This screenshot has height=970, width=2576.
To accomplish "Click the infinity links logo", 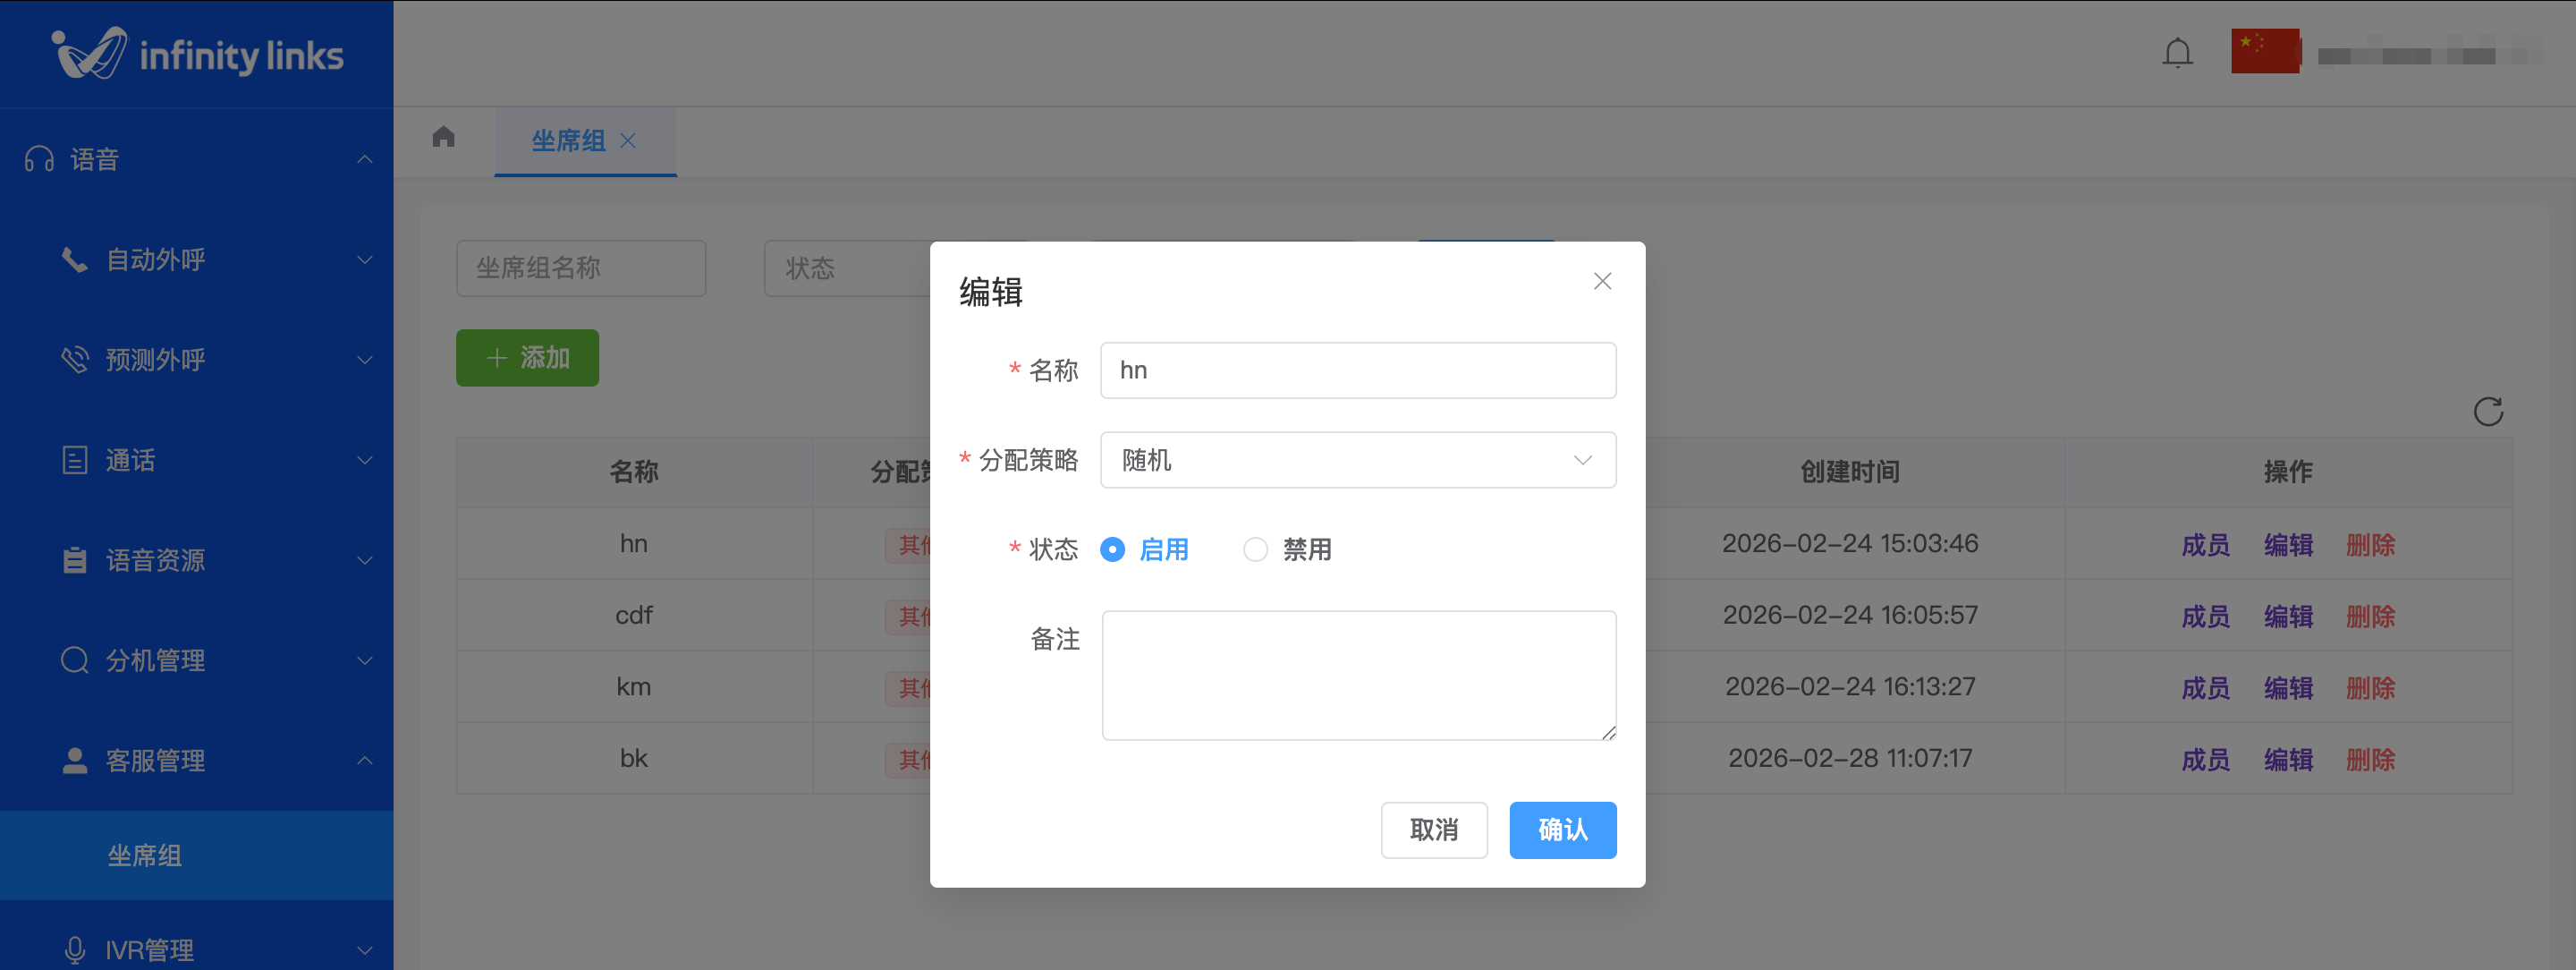I will click(x=197, y=54).
